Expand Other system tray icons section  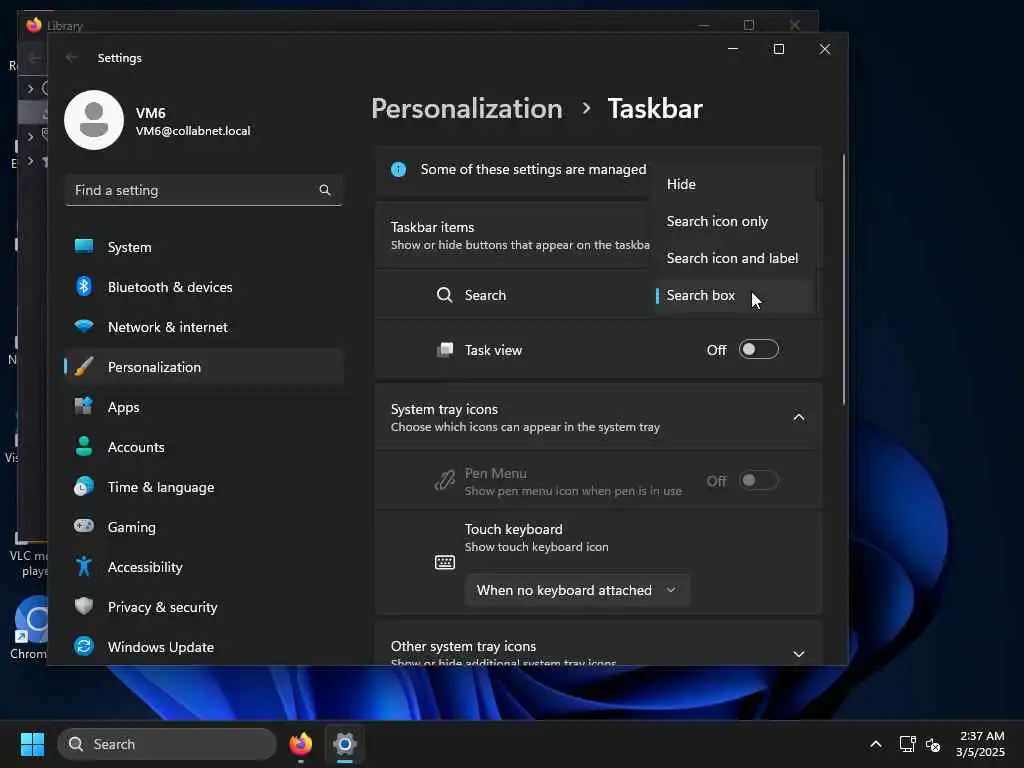[x=799, y=654]
